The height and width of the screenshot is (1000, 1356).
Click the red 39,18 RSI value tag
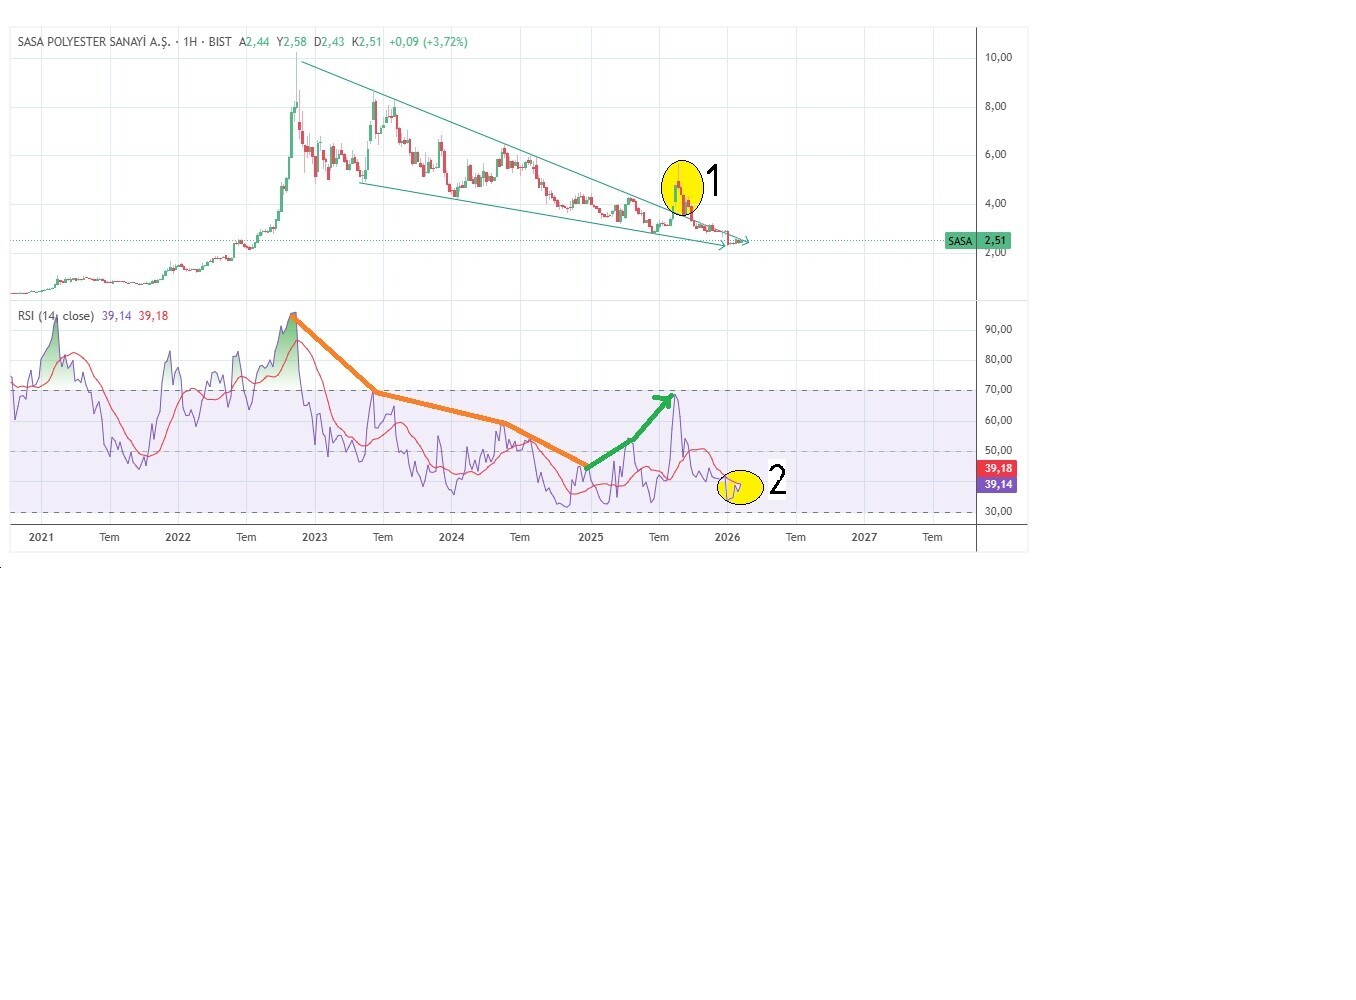pyautogui.click(x=998, y=468)
